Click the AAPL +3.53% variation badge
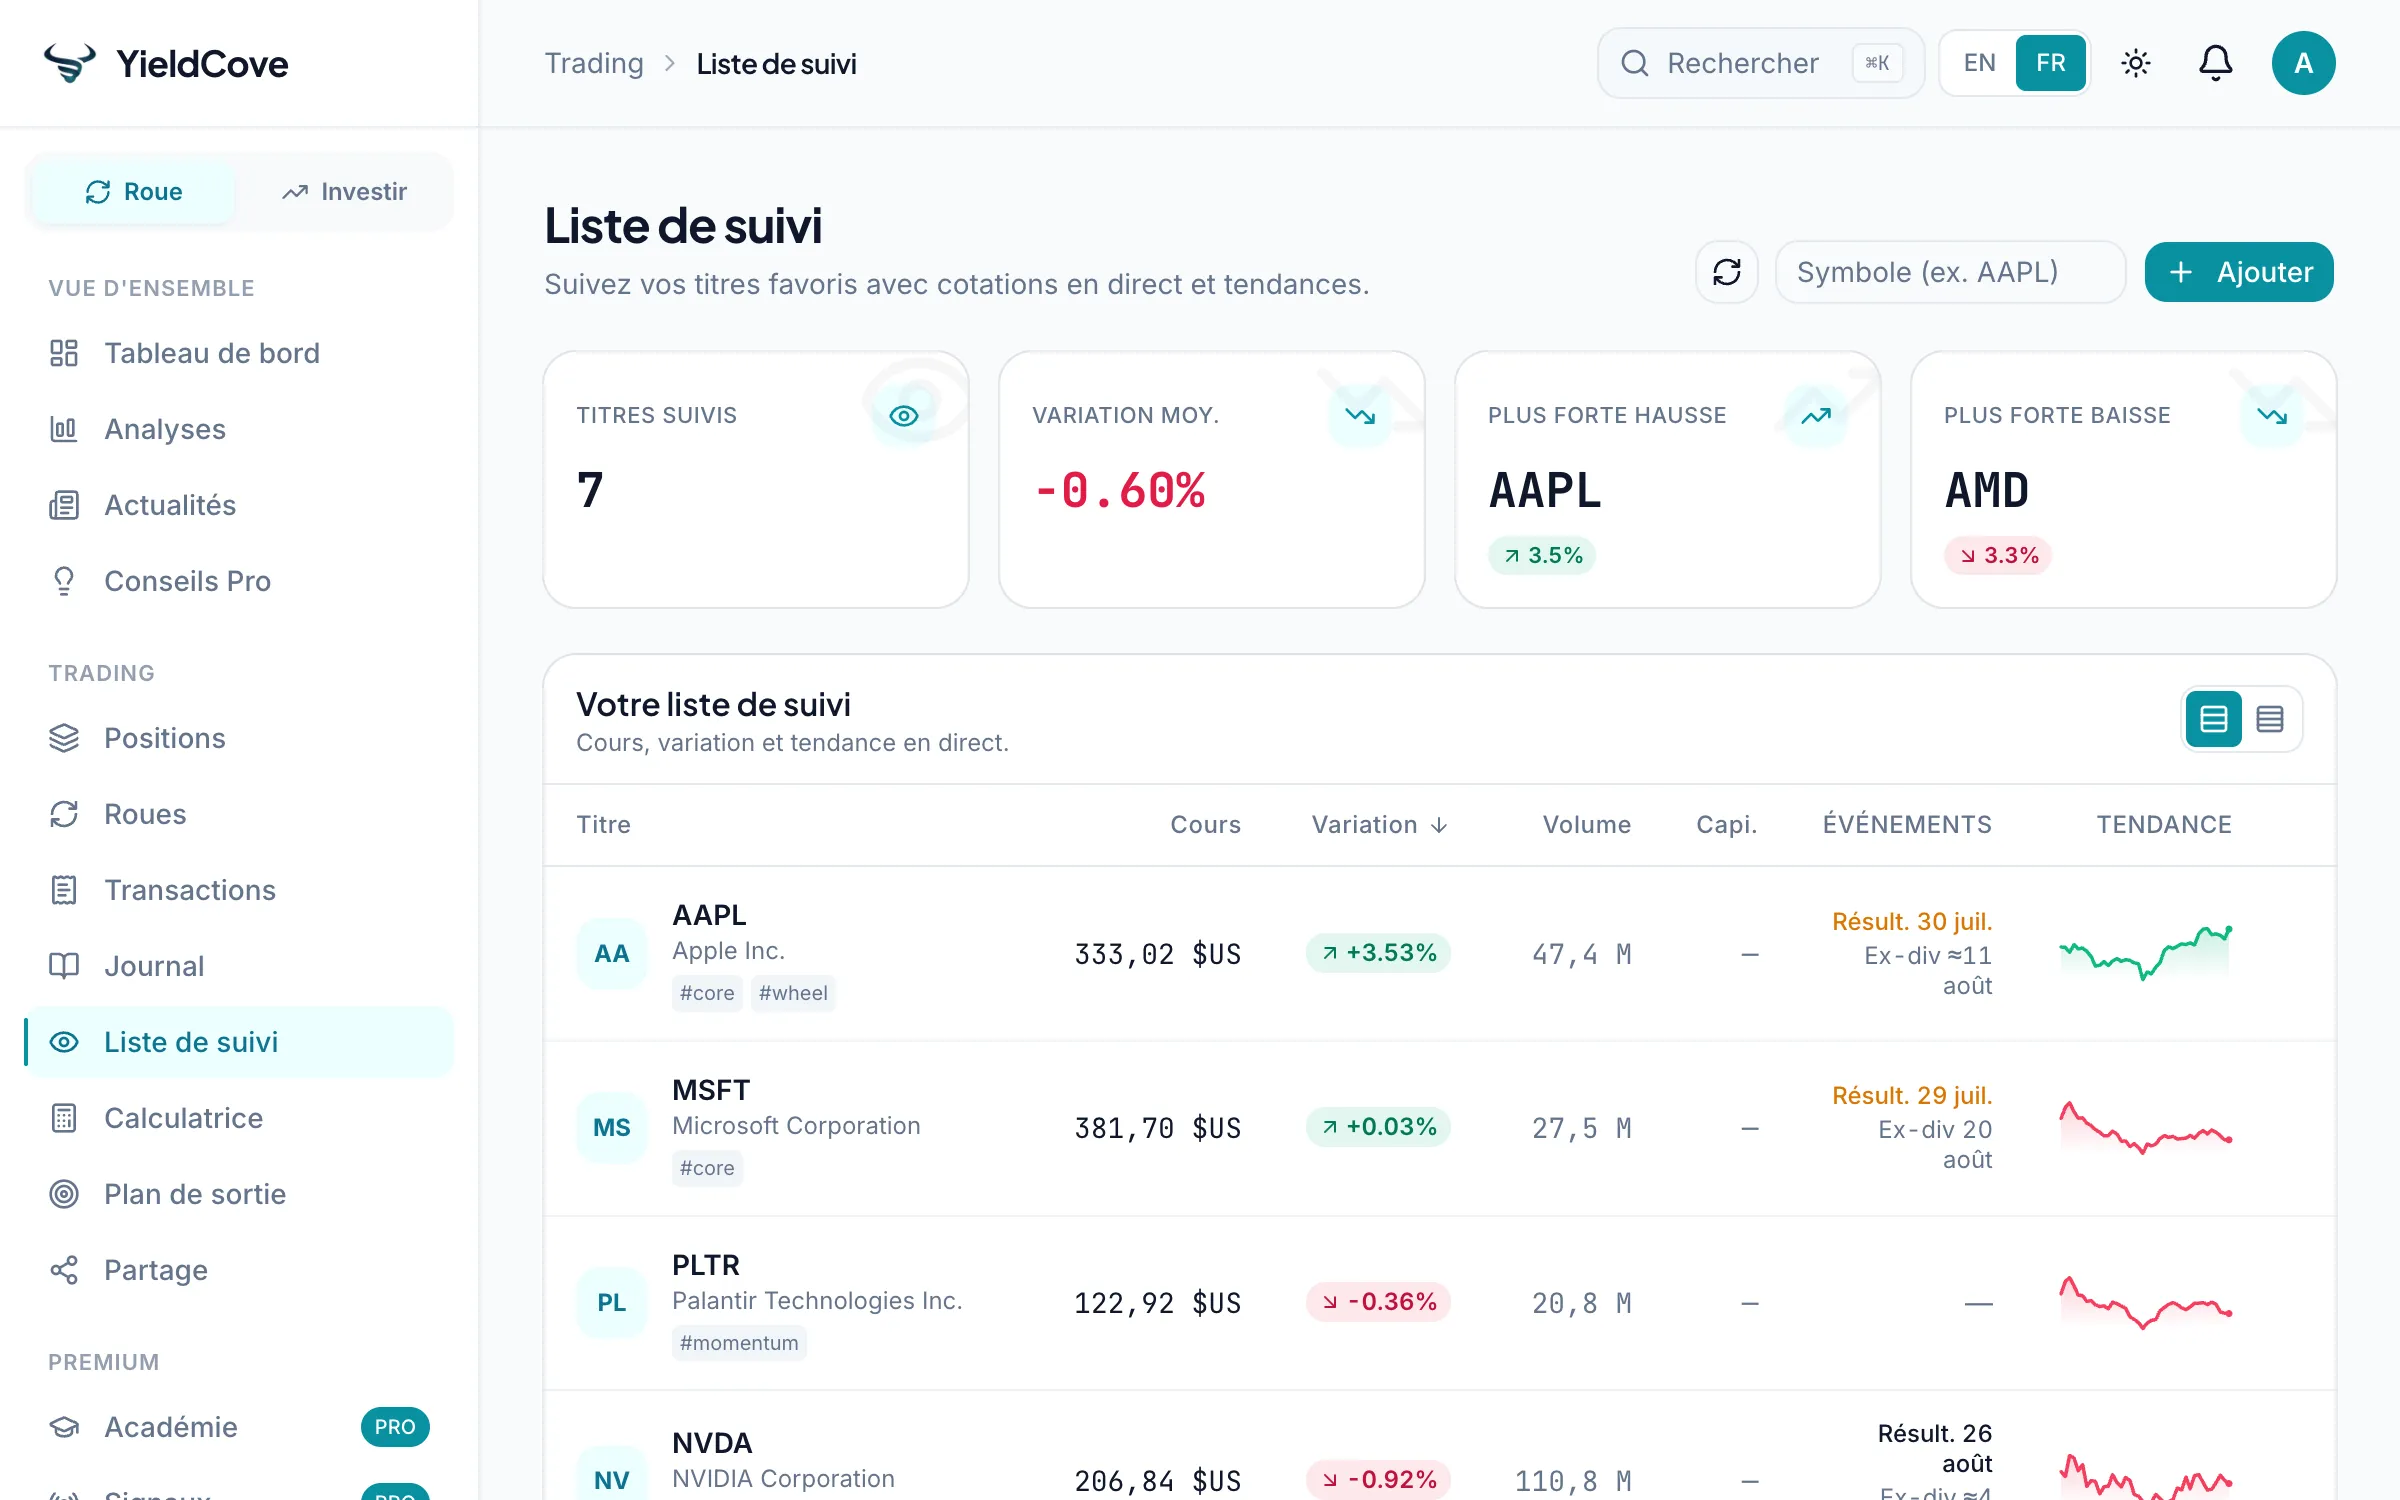Screen dimensions: 2400x1500 (1378, 953)
